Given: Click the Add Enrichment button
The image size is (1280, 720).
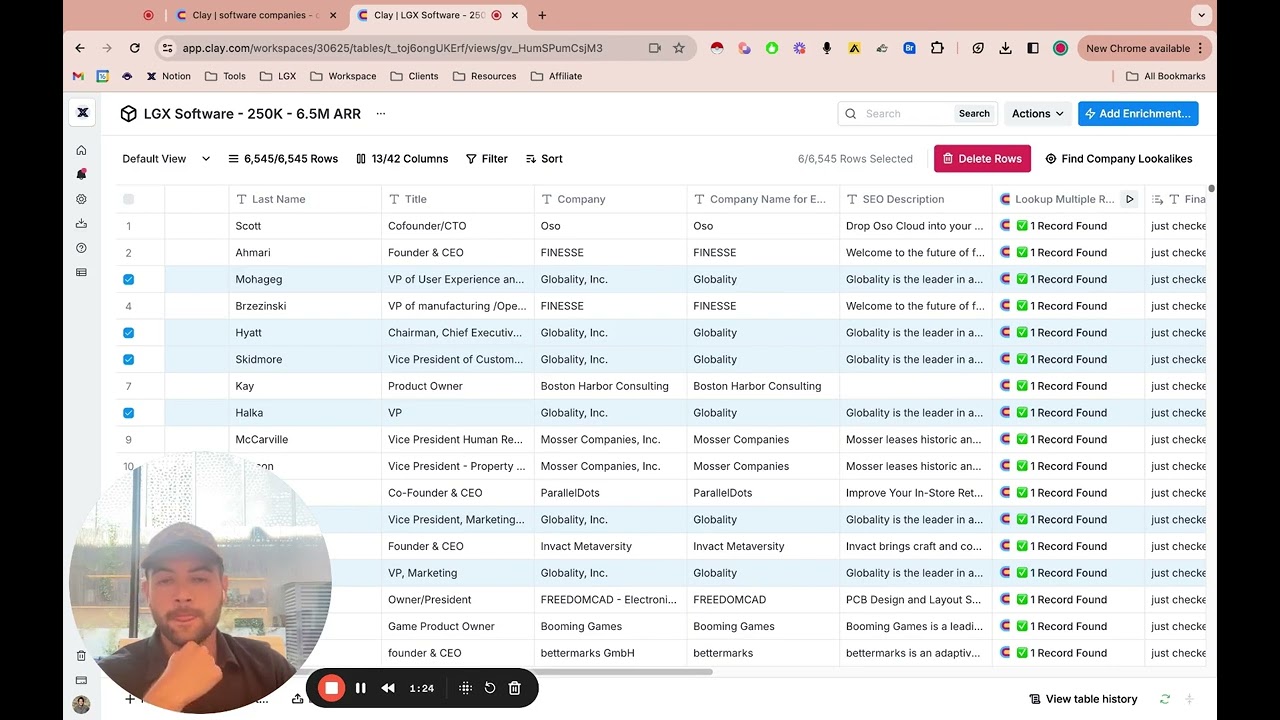Looking at the screenshot, I should point(1138,114).
